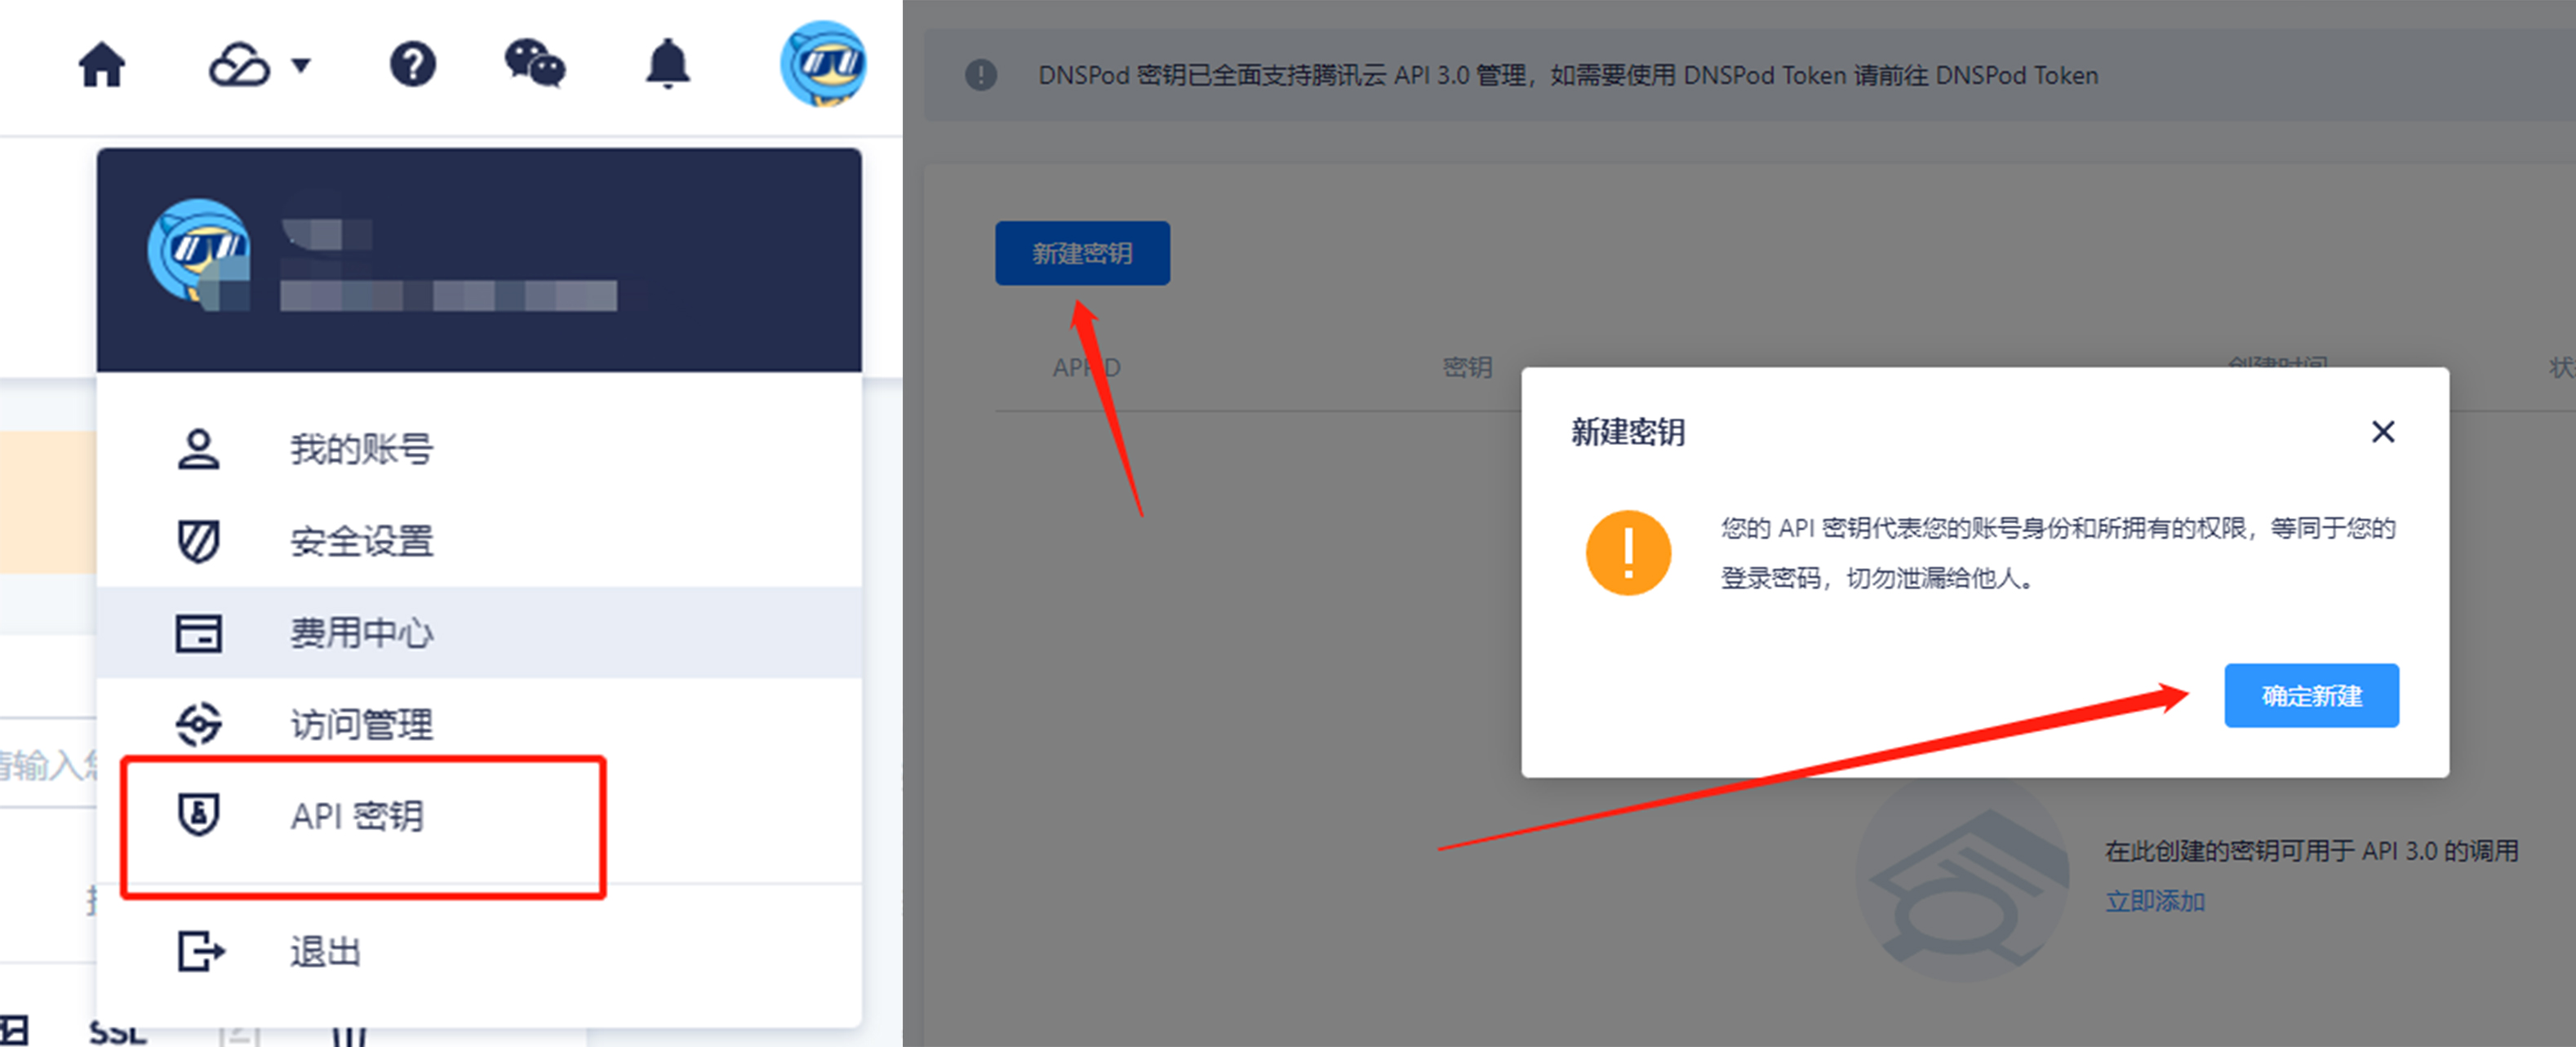Viewport: 2576px width, 1047px height.
Task: Click the 新建密钥 button
Action: (x=1081, y=253)
